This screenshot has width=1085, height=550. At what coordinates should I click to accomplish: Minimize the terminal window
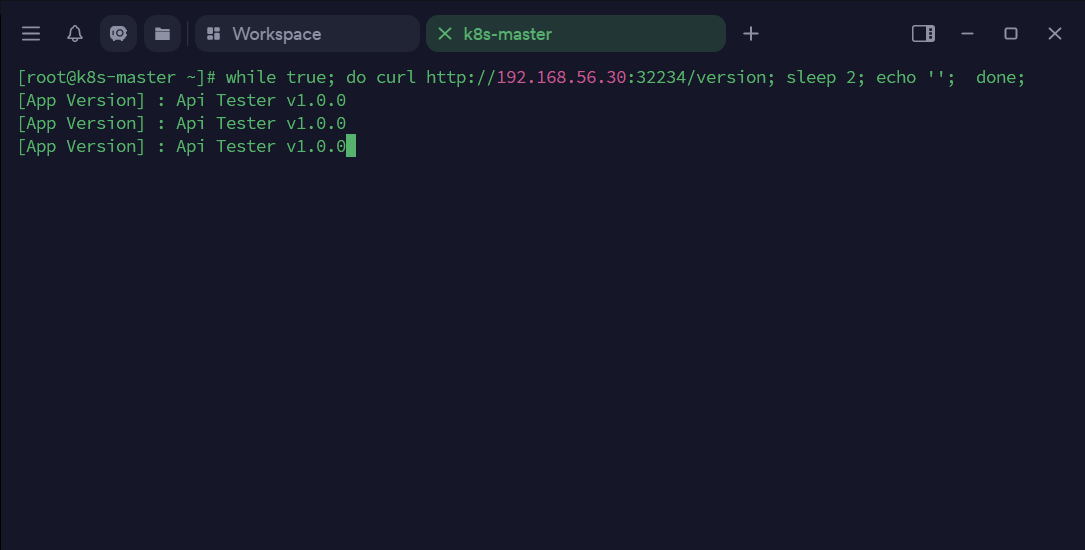coord(967,34)
